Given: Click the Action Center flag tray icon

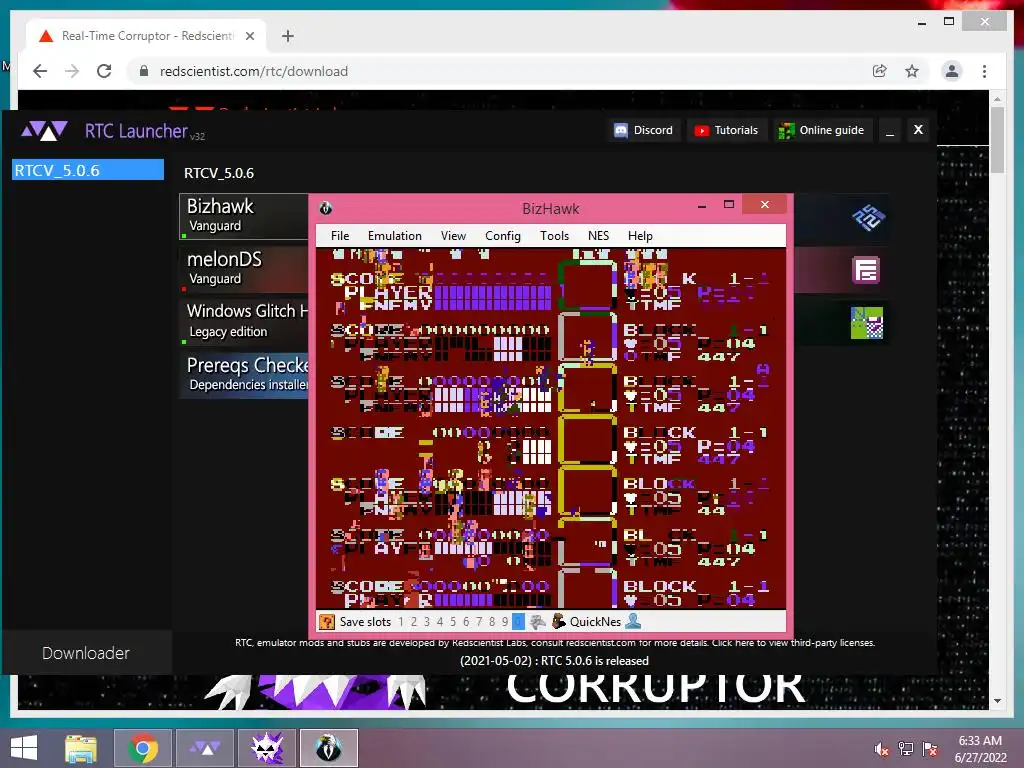Looking at the screenshot, I should (x=930, y=749).
